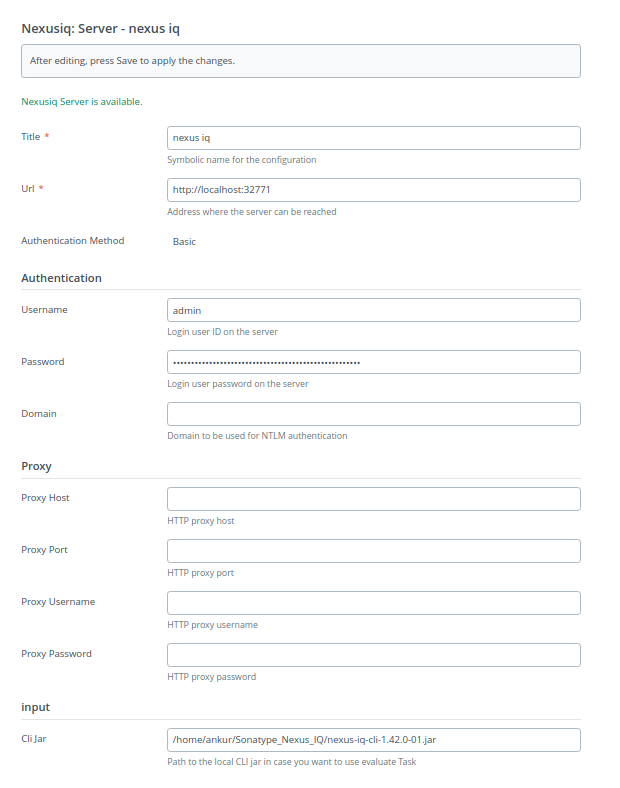Click the 'Nexusiq Server is available' status message
The height and width of the screenshot is (788, 620).
tap(82, 102)
